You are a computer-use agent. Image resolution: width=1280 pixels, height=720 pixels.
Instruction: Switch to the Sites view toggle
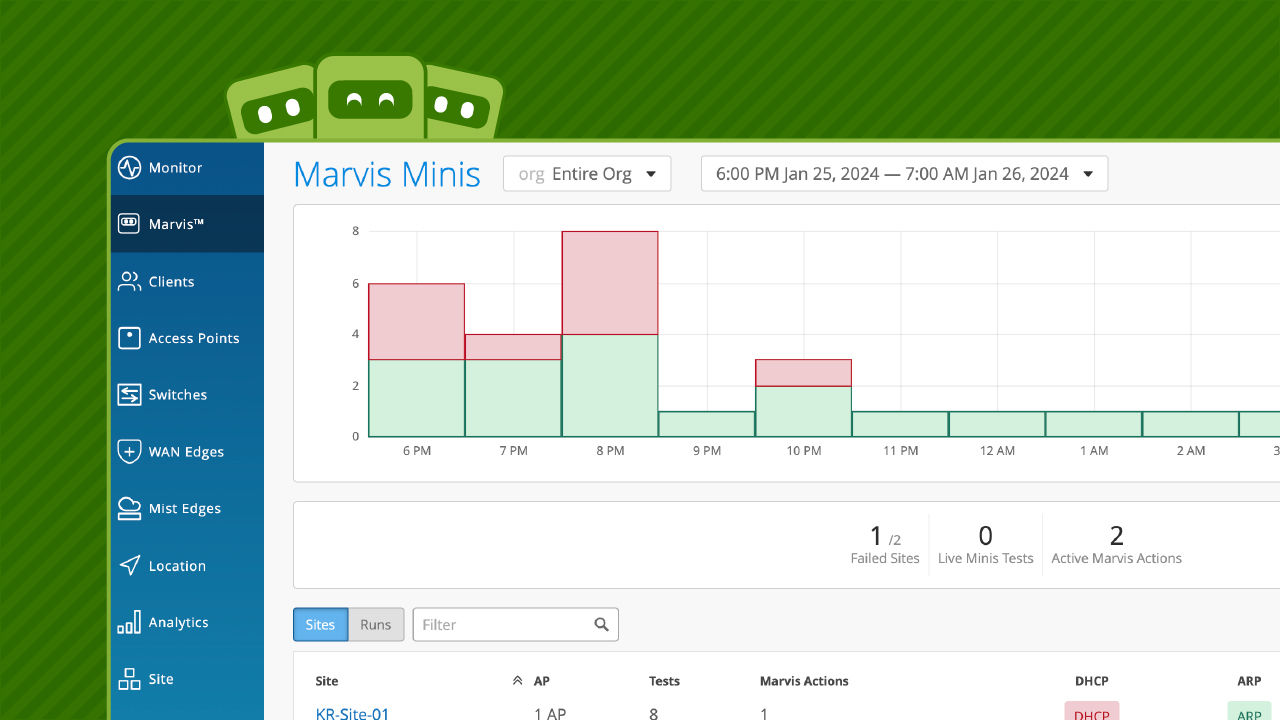320,625
